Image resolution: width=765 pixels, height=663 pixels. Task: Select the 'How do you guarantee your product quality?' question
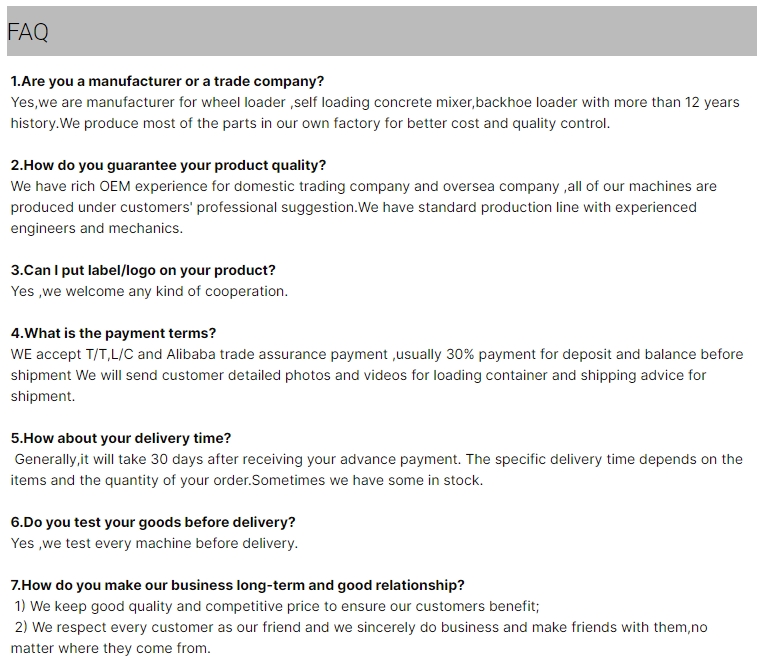[x=168, y=165]
